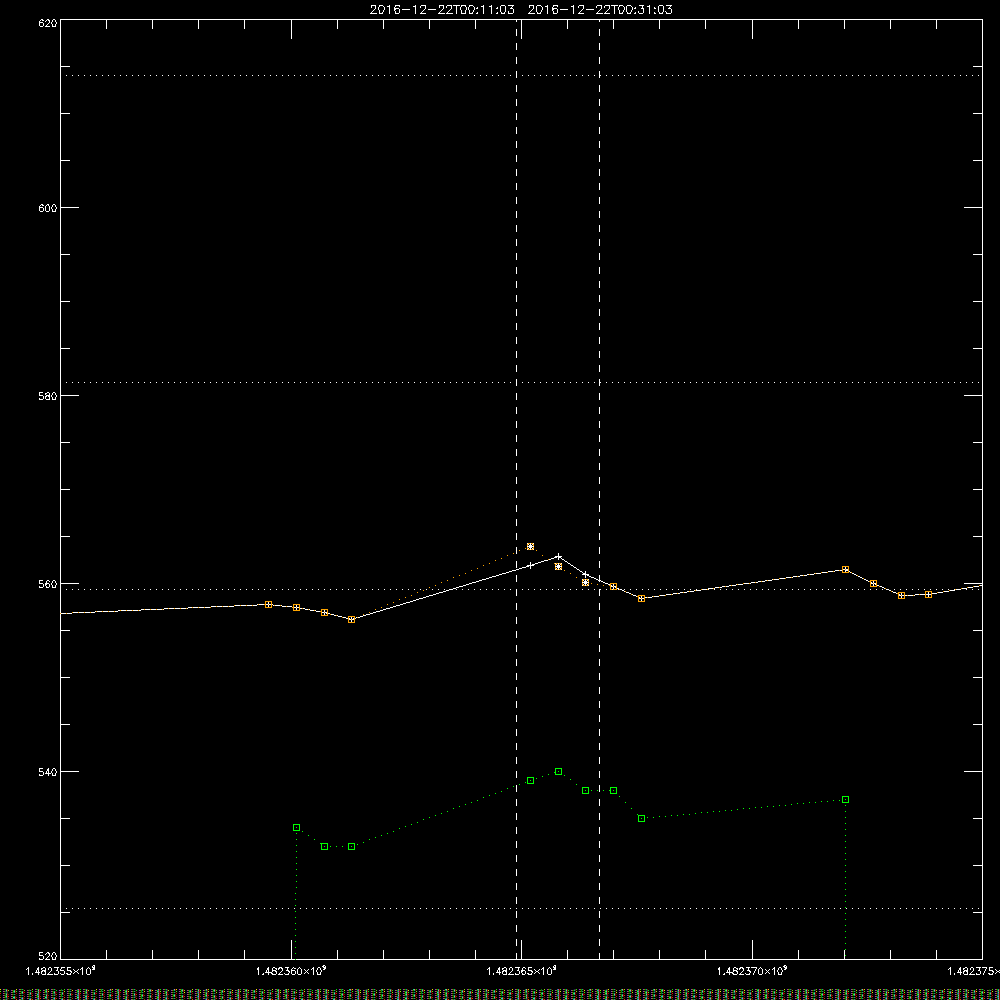The height and width of the screenshot is (1000, 1000).
Task: Click the y-axis label 600
Action: (x=48, y=208)
